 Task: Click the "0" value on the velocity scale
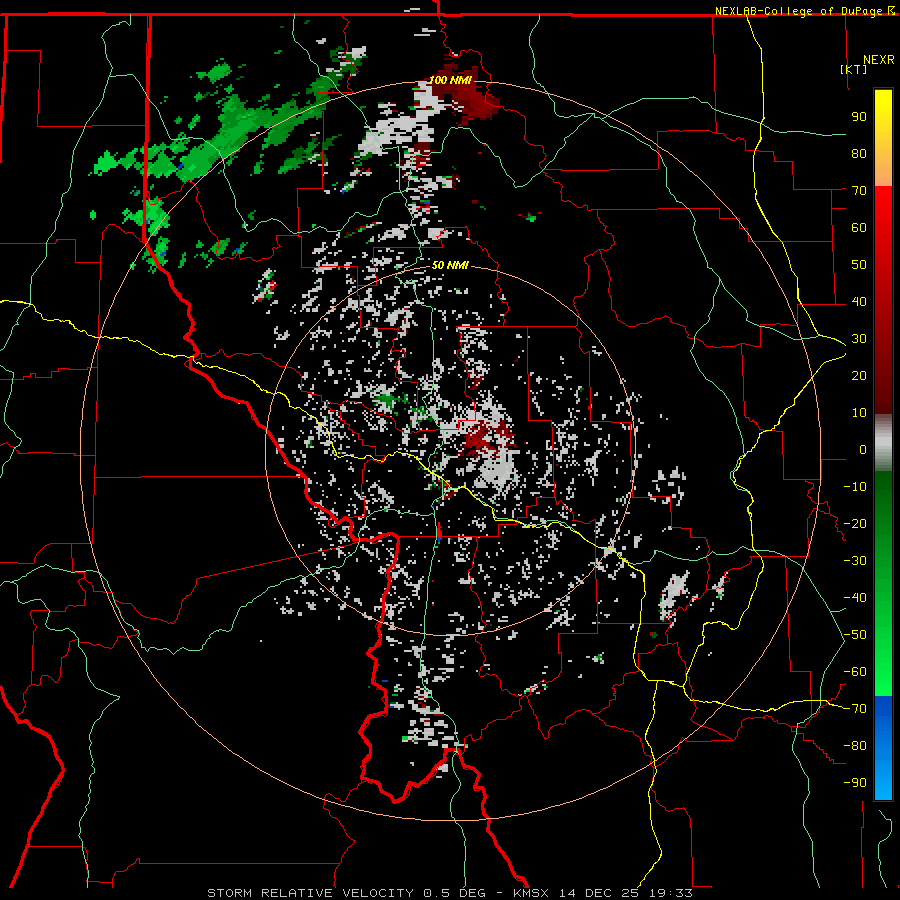point(863,449)
